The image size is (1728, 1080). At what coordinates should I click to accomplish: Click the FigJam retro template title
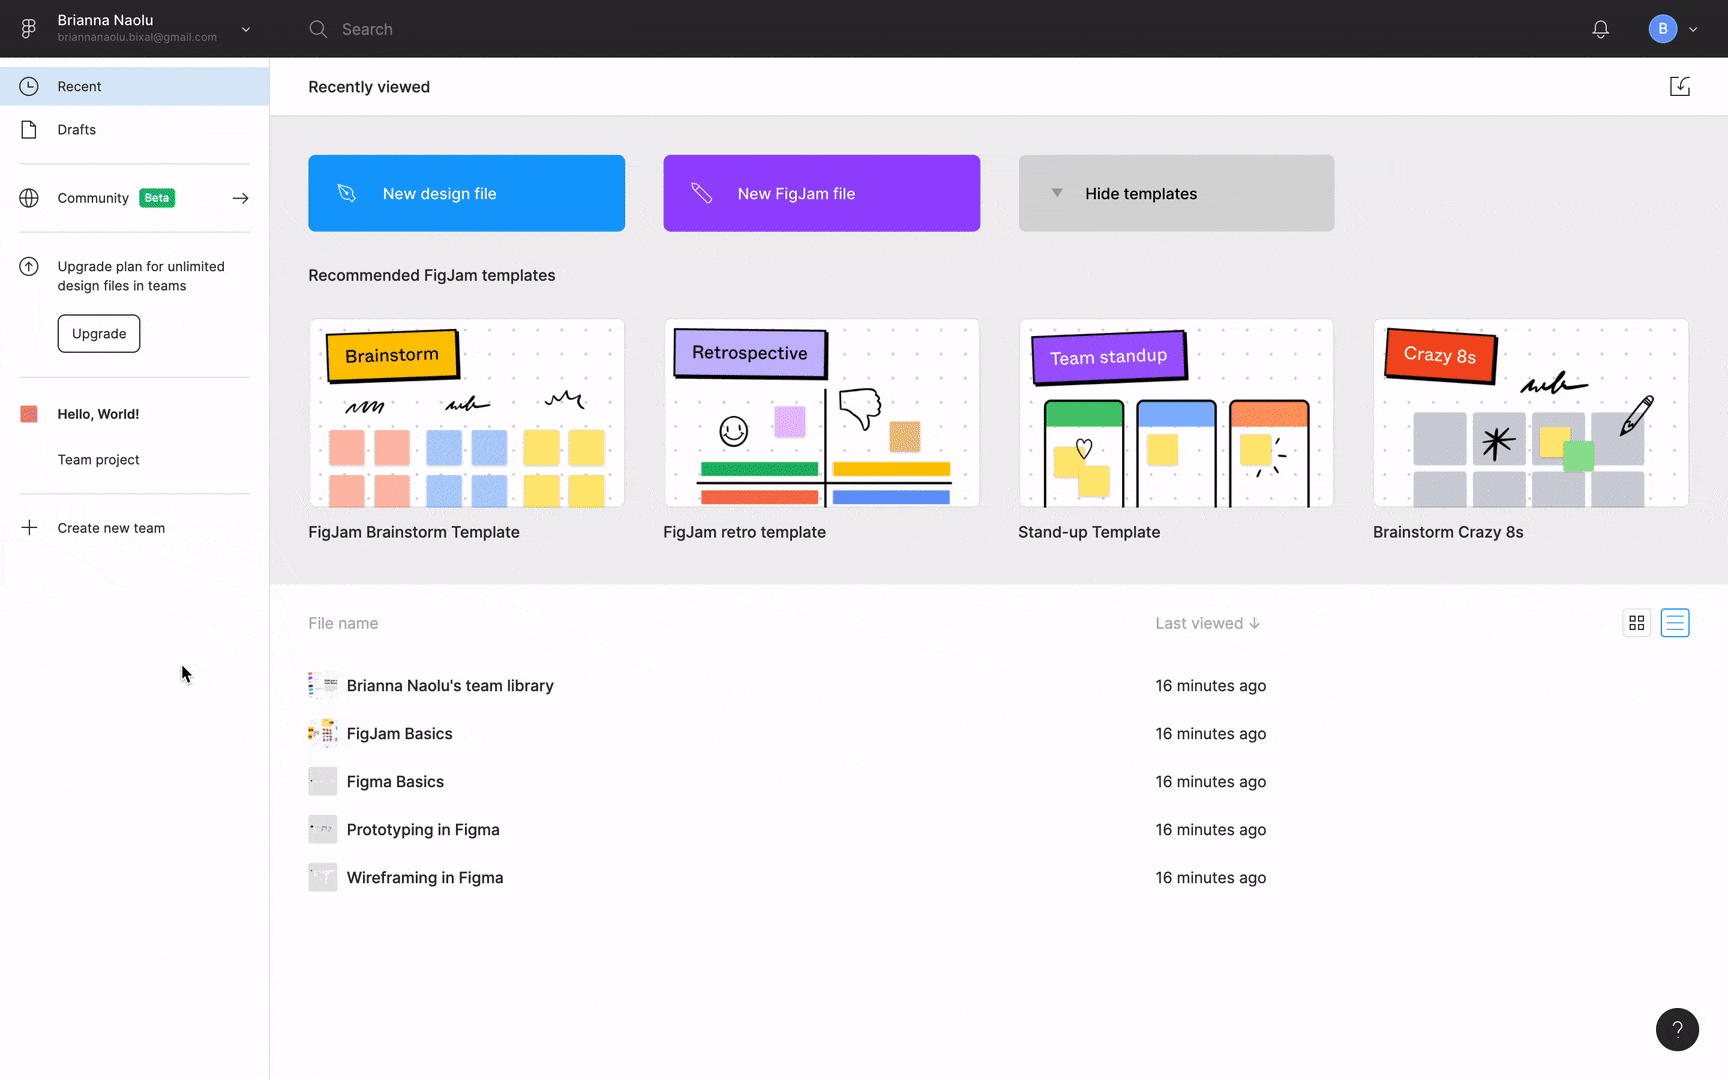point(744,532)
